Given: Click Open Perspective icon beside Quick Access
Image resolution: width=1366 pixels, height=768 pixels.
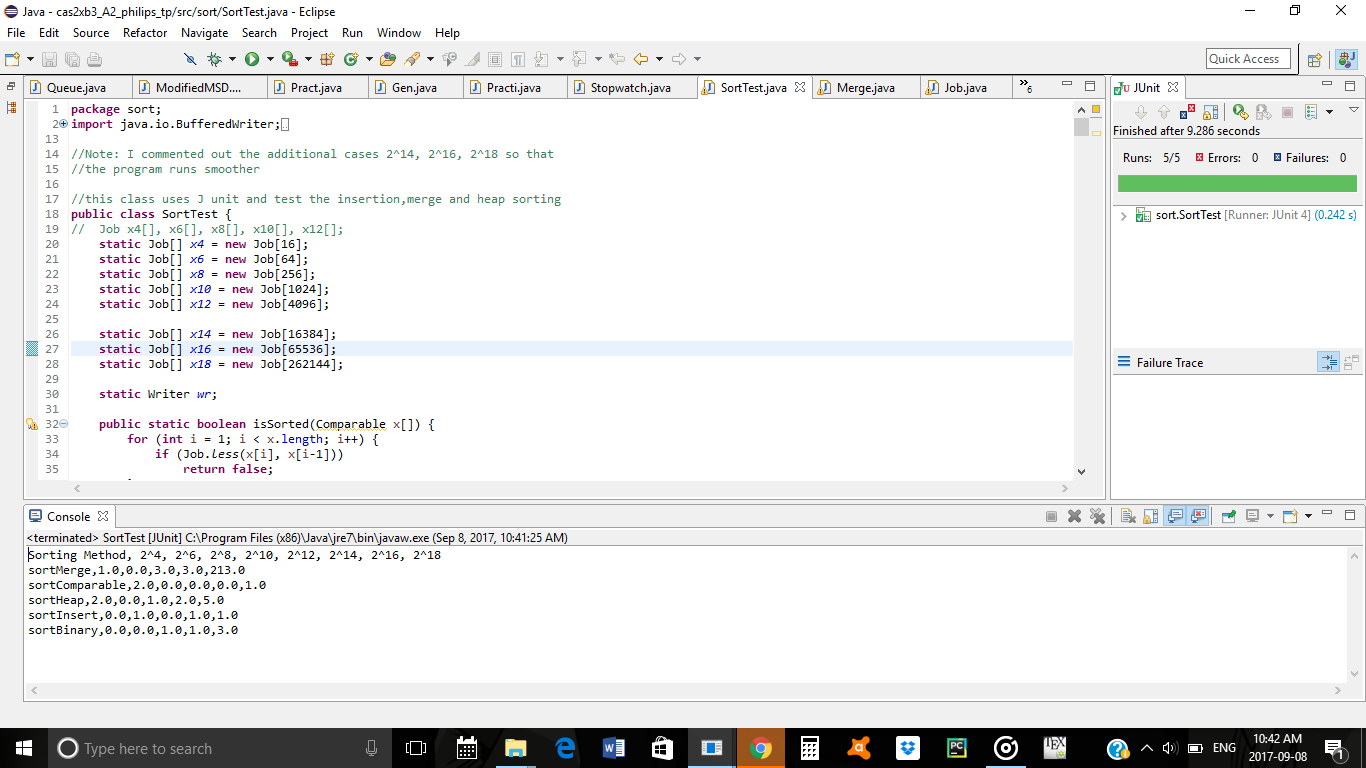Looking at the screenshot, I should pyautogui.click(x=1315, y=59).
